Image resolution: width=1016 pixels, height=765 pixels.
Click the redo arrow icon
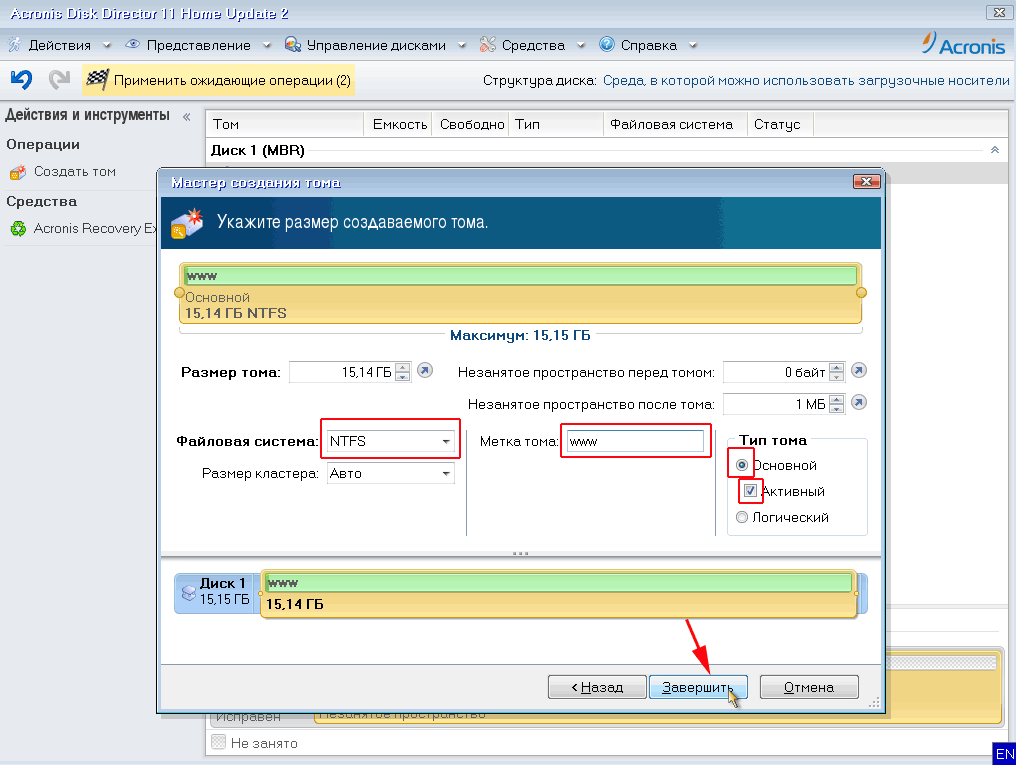[60, 80]
